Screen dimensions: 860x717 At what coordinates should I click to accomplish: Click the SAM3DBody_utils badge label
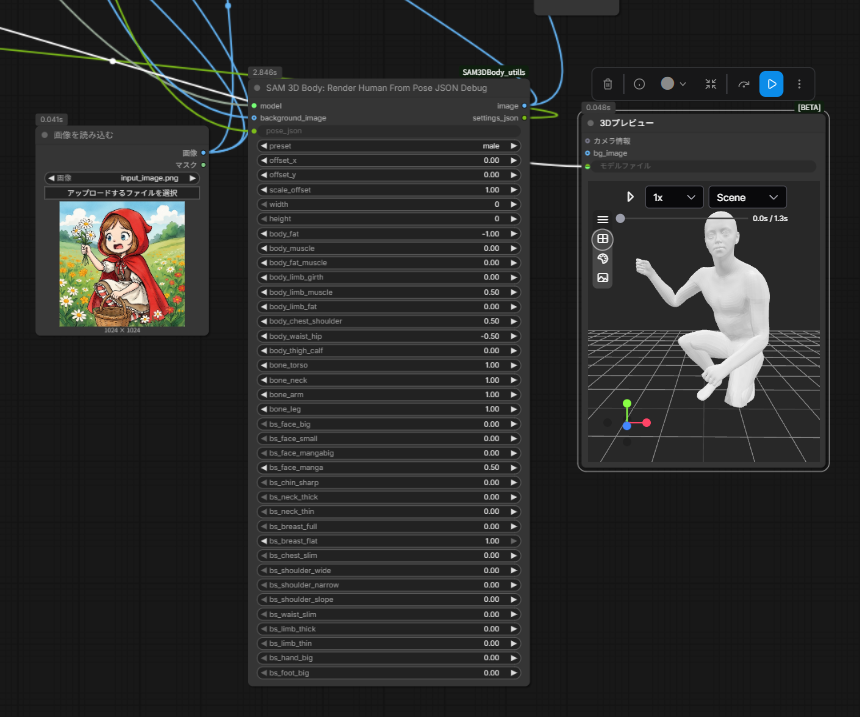point(494,72)
